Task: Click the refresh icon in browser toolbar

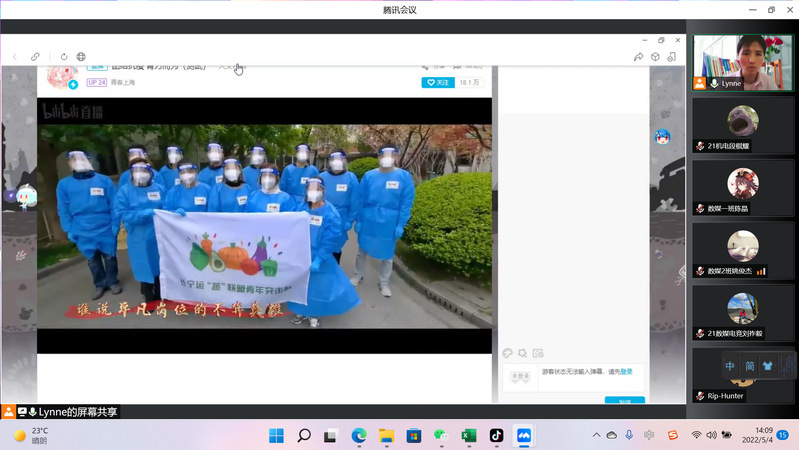Action: pos(64,57)
